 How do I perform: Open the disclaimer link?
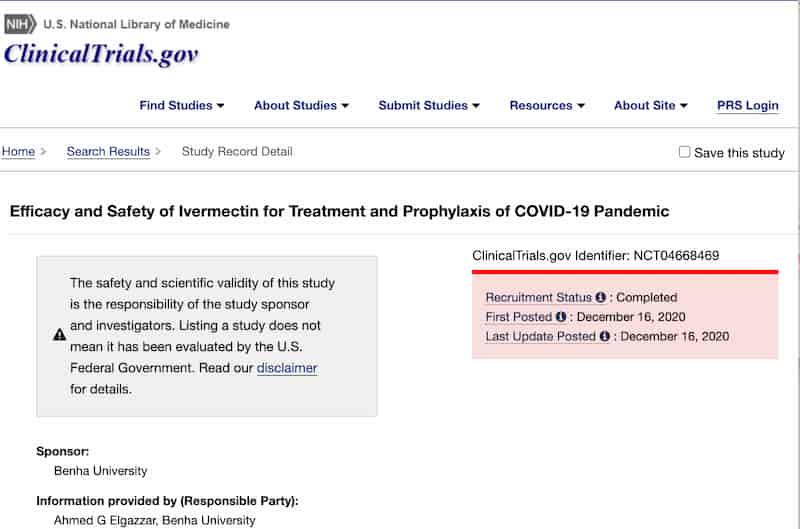(287, 368)
